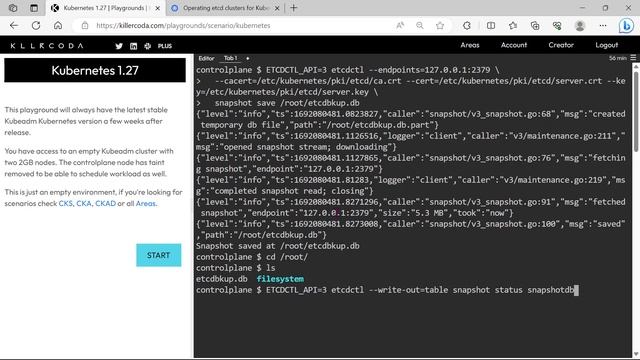This screenshot has height=360, width=640.
Task: Open the CKA scenarios link
Action: [x=84, y=203]
